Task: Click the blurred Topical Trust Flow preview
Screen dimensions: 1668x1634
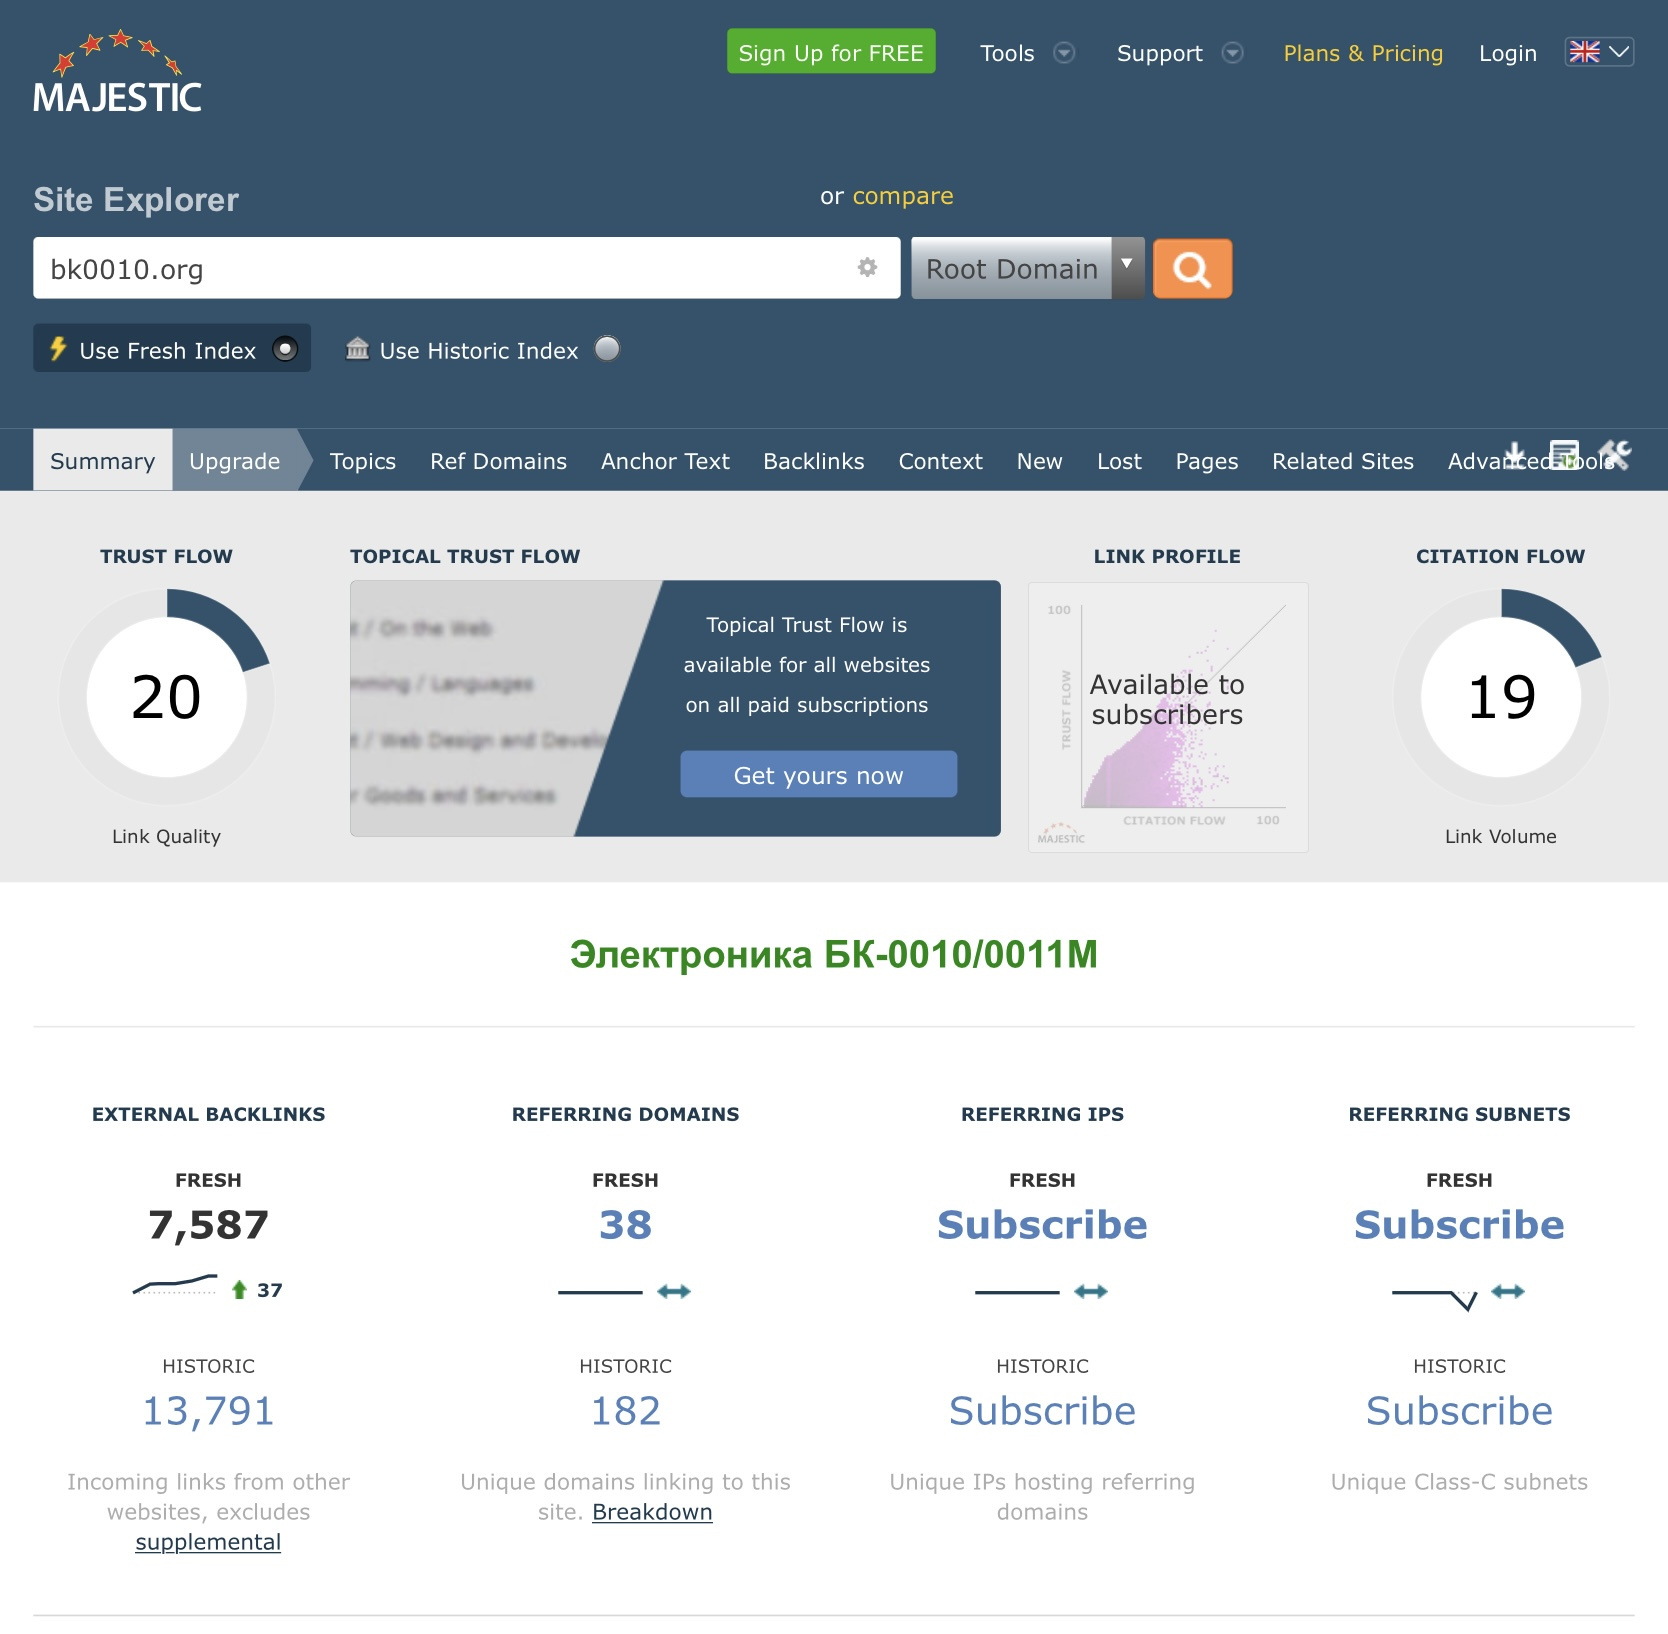Action: (x=490, y=708)
